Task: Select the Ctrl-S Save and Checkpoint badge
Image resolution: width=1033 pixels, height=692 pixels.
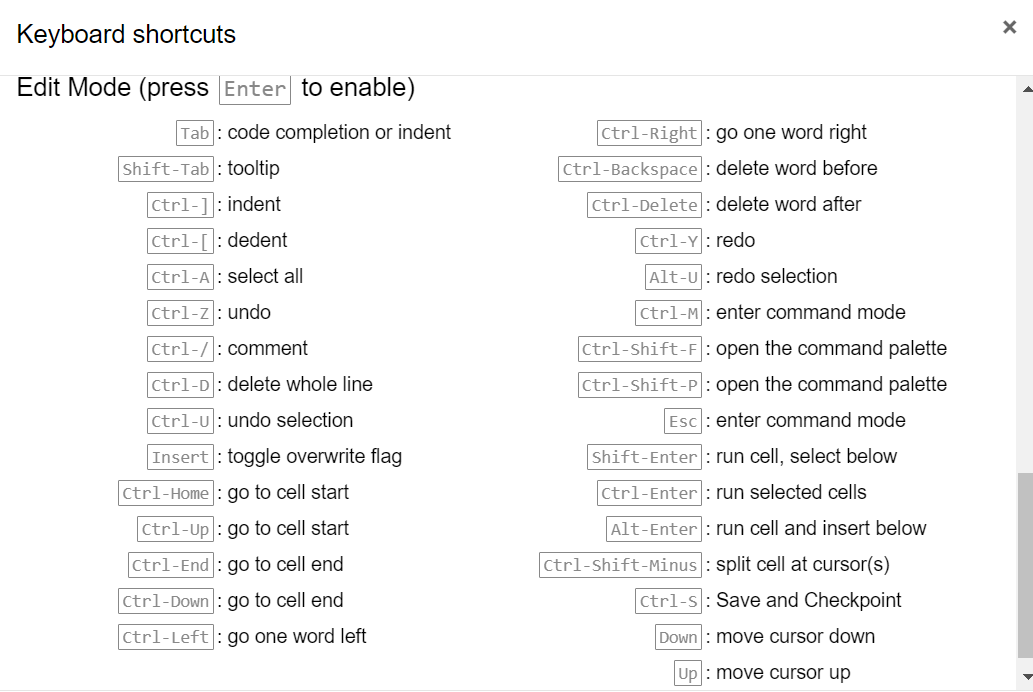Action: (x=668, y=601)
